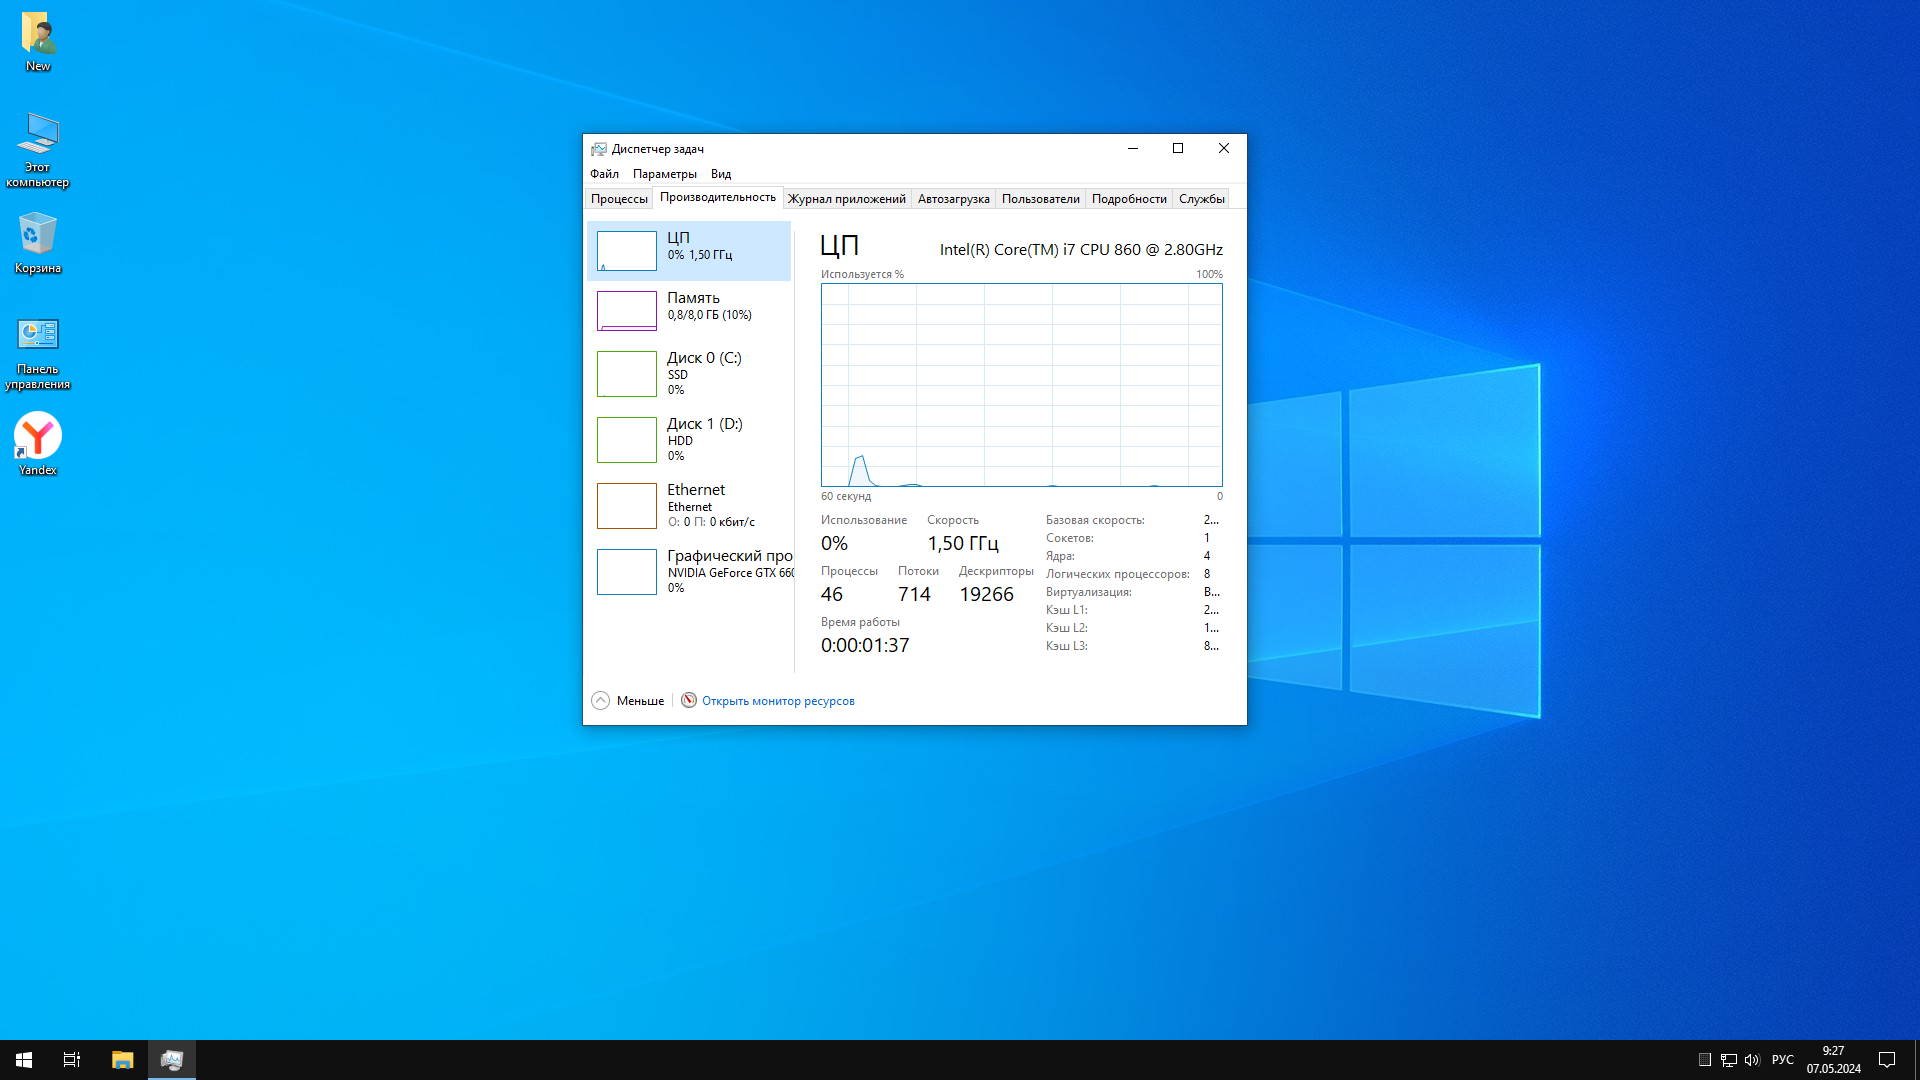Click the CPU usage graph area
Image resolution: width=1920 pixels, height=1080 pixels.
tap(1021, 385)
